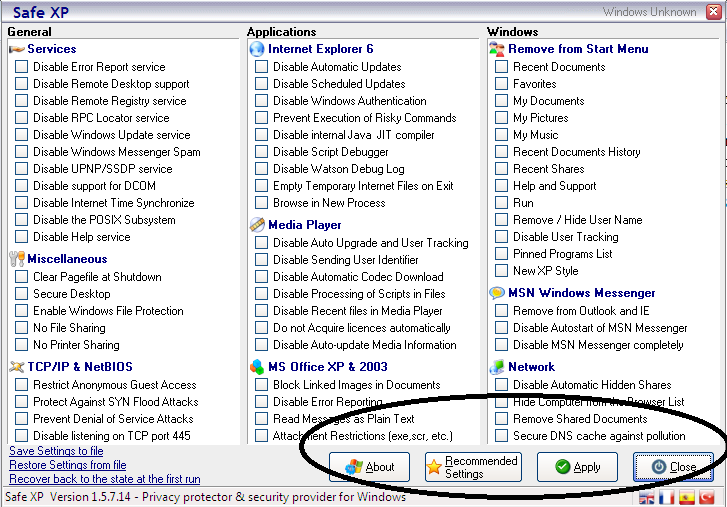Switch language with the Spanish flag icon
Viewport: 727px width, 507px height.
point(687,498)
